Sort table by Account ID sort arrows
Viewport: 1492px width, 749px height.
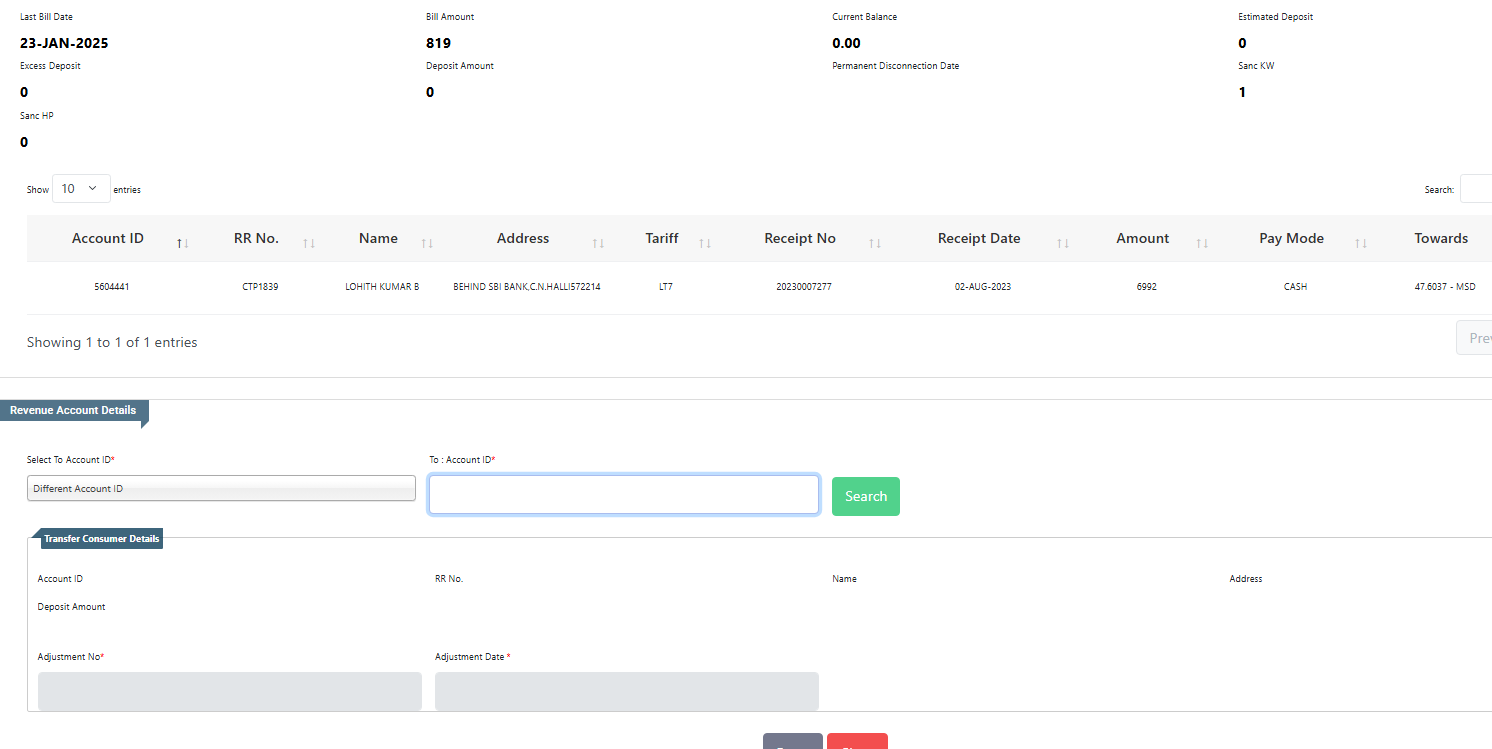coord(183,243)
